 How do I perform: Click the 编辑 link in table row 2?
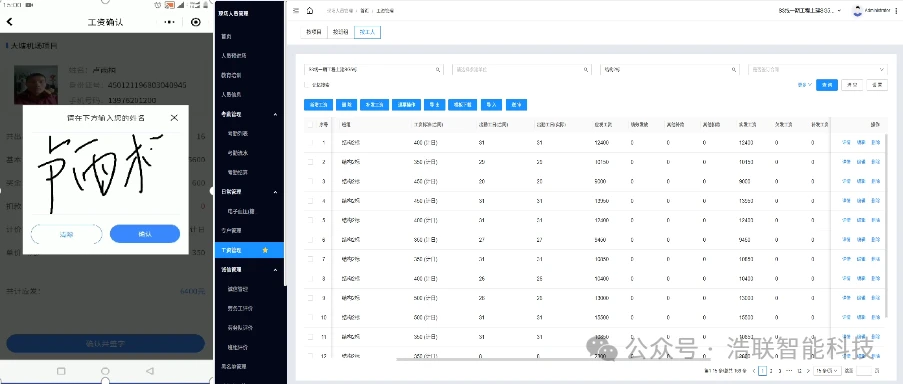[x=861, y=162]
